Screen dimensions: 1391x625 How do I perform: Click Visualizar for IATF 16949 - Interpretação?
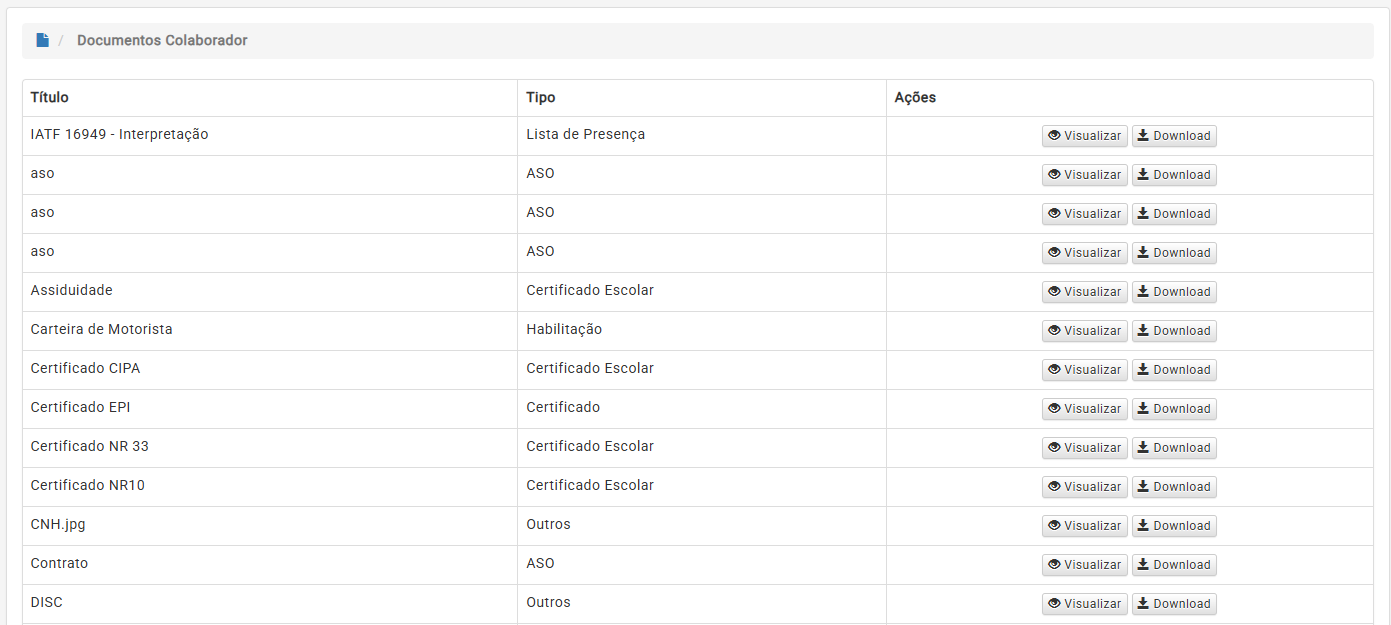1084,136
